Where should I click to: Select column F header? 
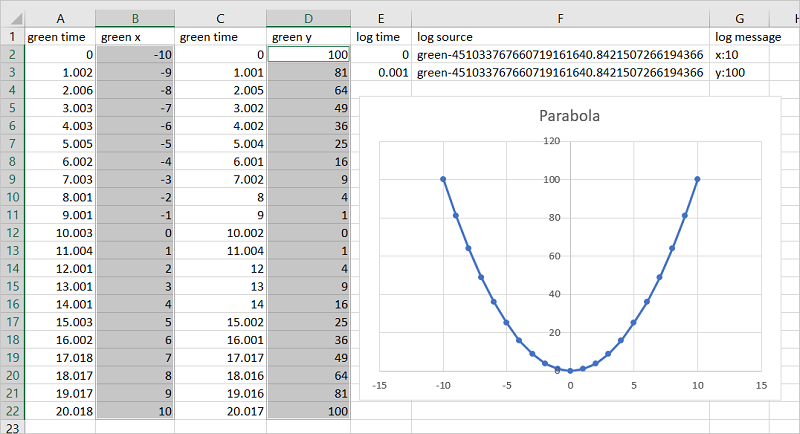[560, 18]
